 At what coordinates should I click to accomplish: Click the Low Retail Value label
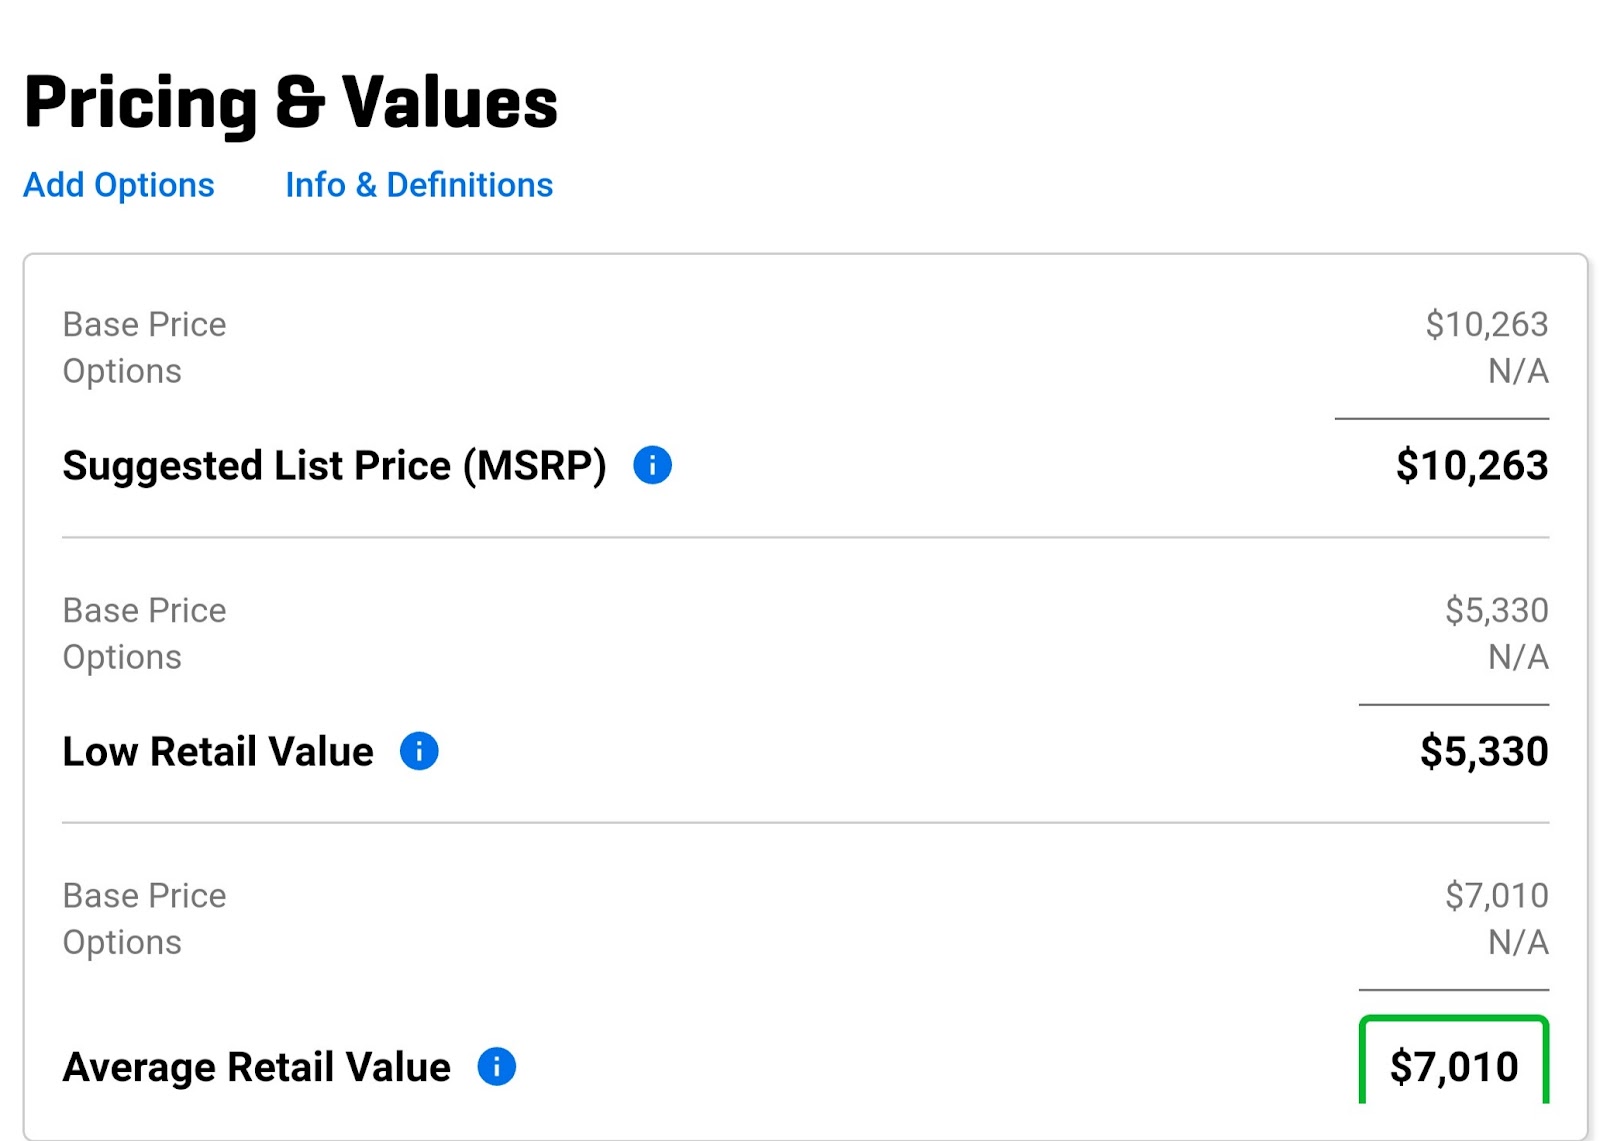tap(218, 752)
